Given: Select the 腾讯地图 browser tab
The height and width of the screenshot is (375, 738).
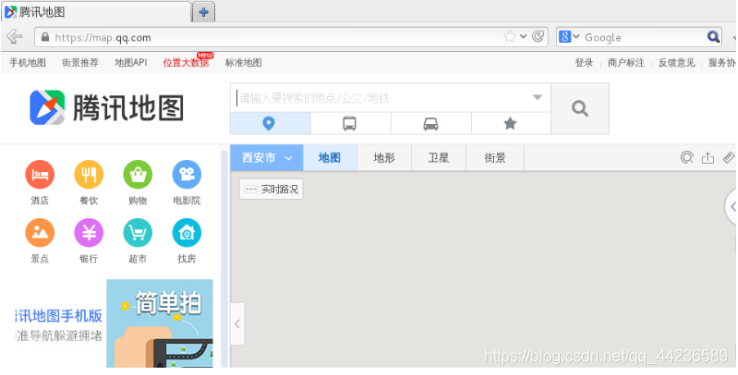Looking at the screenshot, I should tap(96, 12).
